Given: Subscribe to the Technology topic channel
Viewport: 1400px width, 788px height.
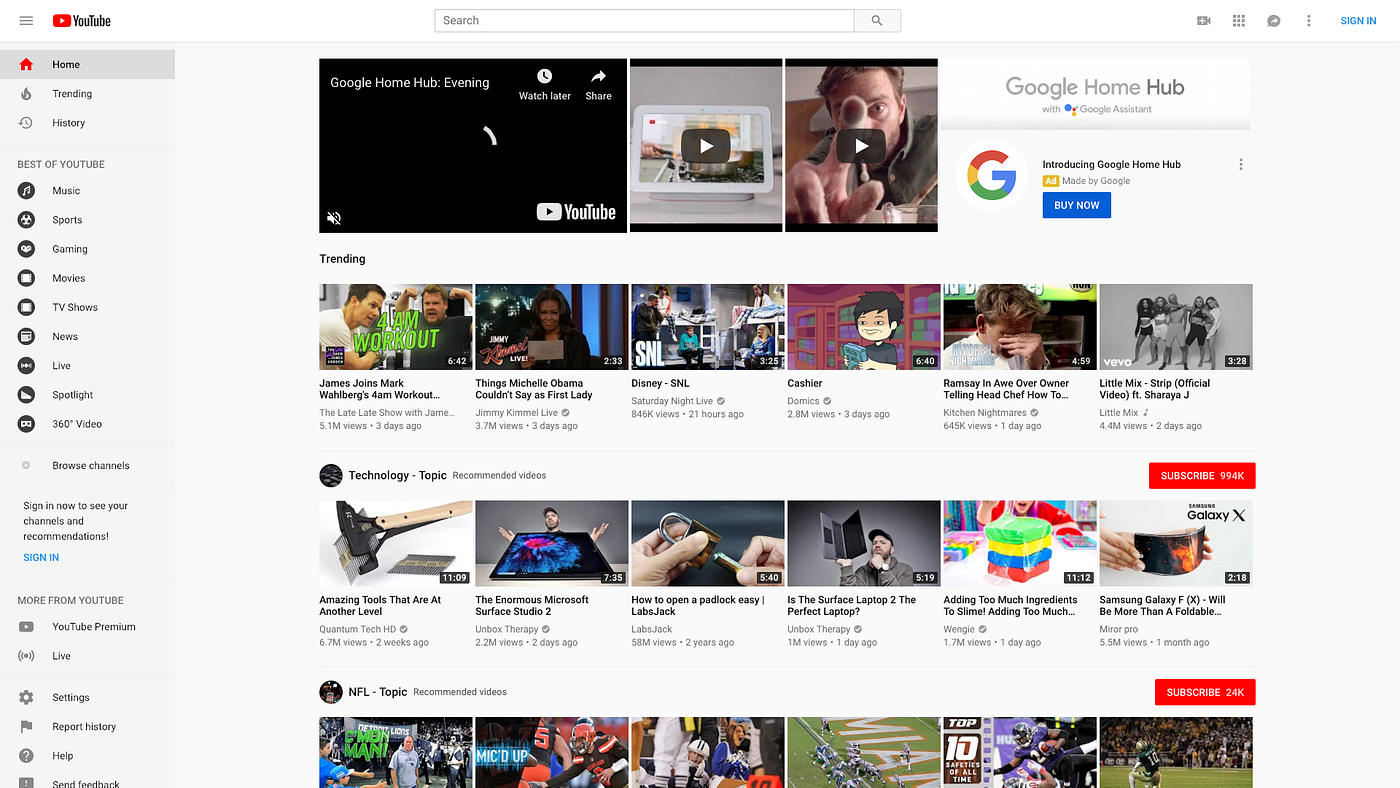Looking at the screenshot, I should coord(1201,475).
